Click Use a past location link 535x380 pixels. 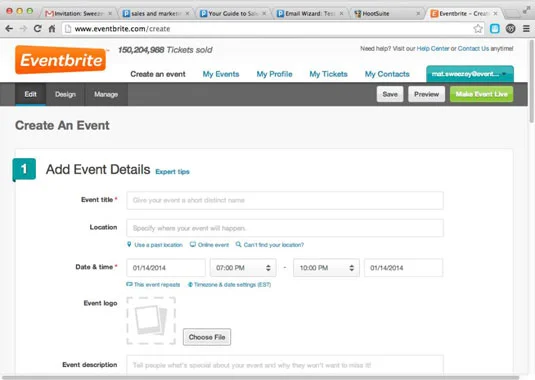155,245
